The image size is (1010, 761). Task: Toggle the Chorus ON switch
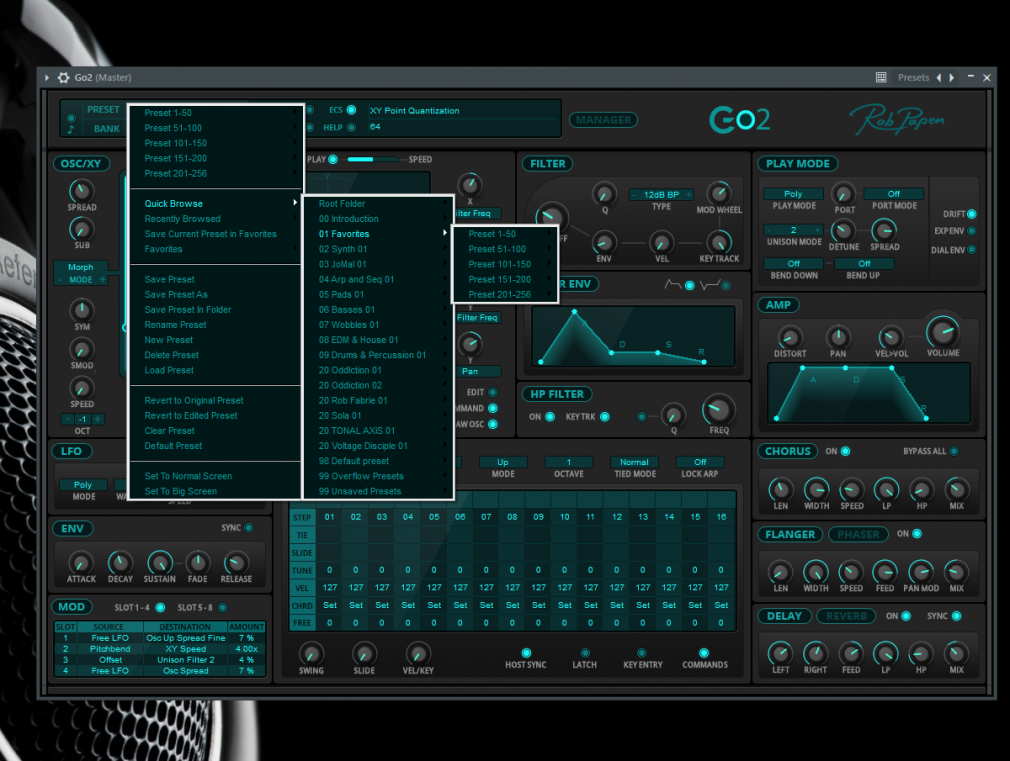point(845,451)
